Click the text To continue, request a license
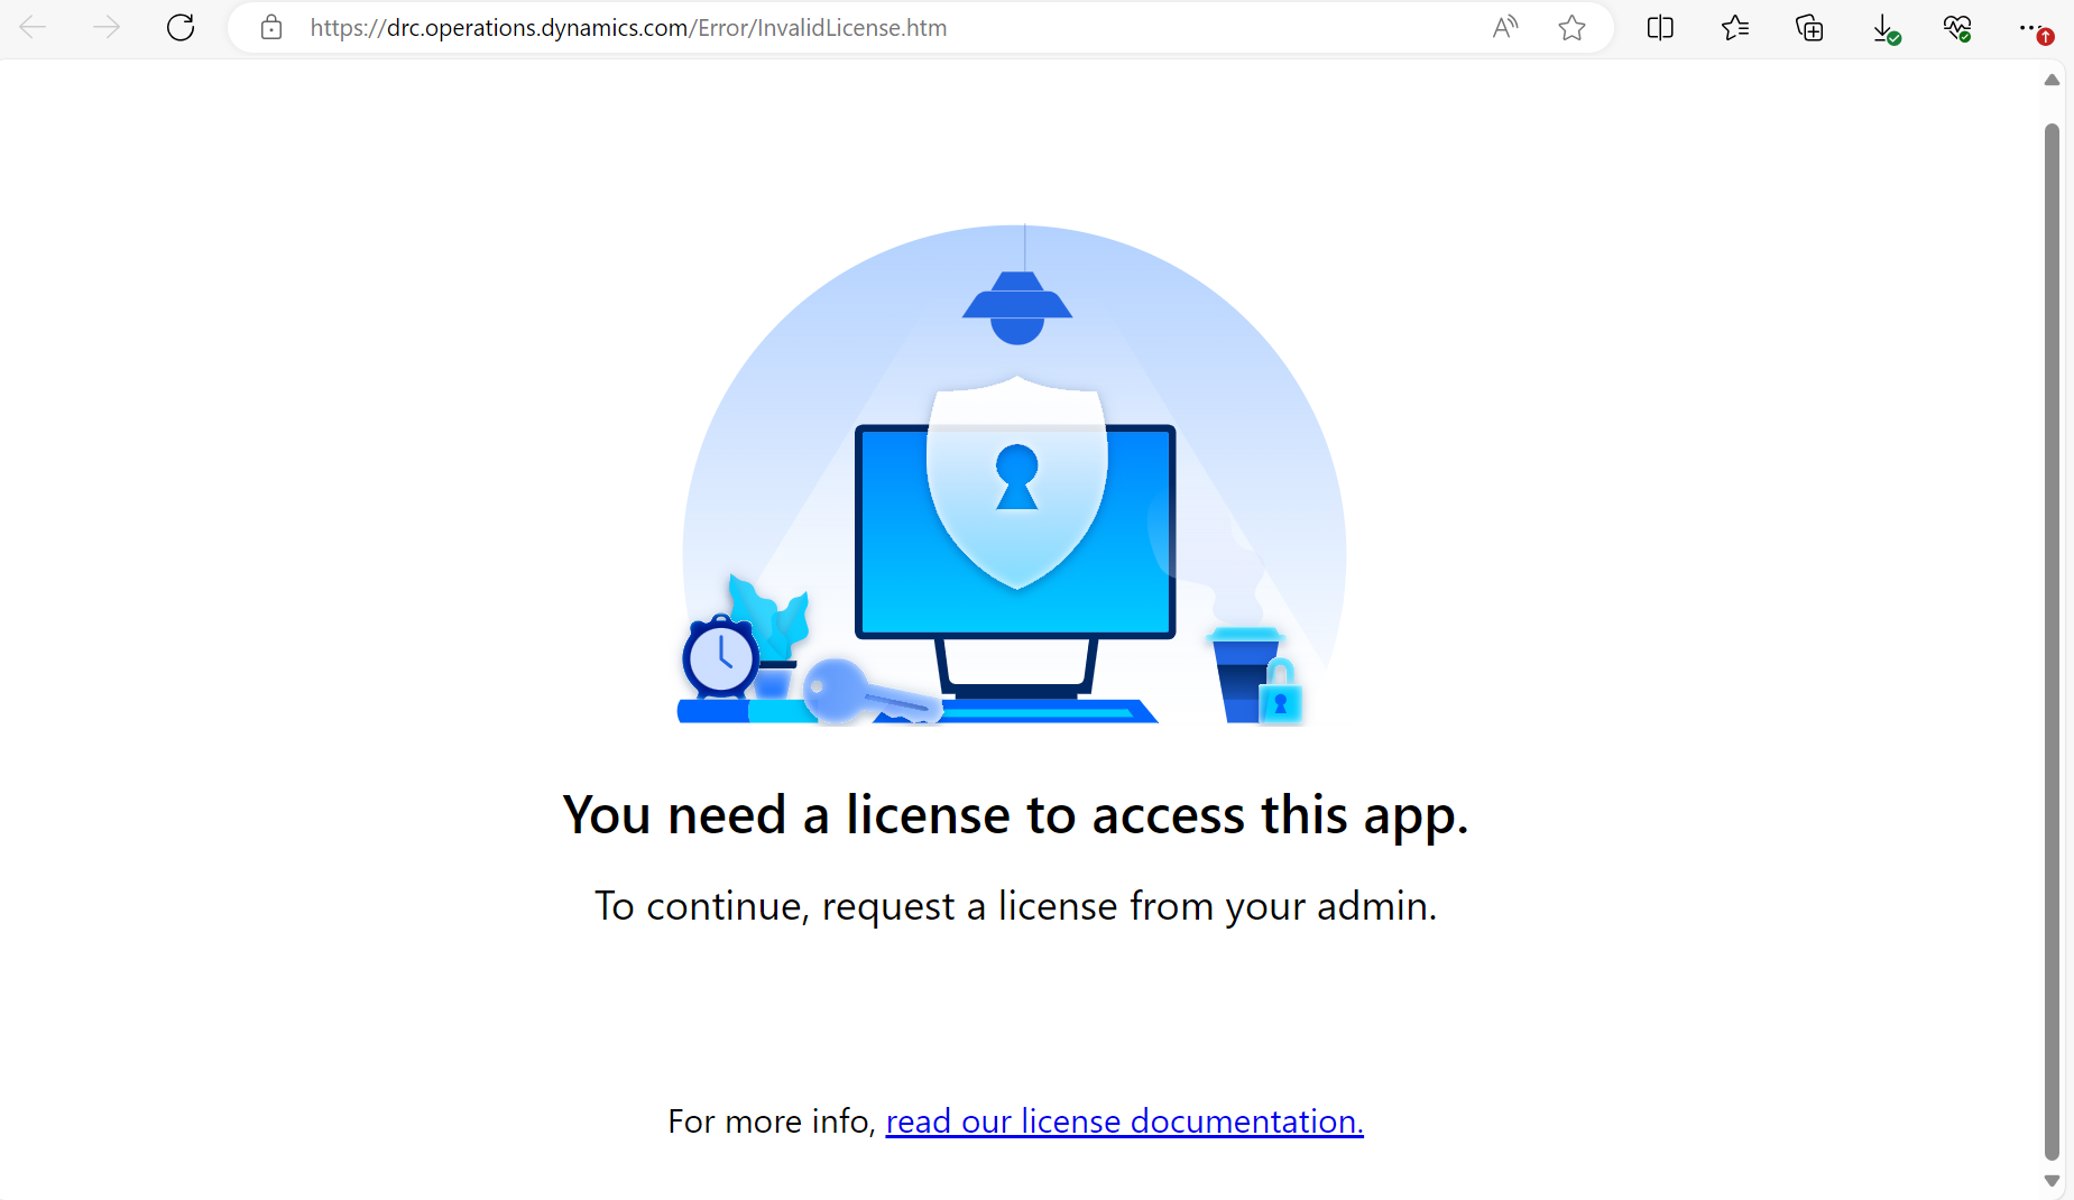 pos(1015,906)
